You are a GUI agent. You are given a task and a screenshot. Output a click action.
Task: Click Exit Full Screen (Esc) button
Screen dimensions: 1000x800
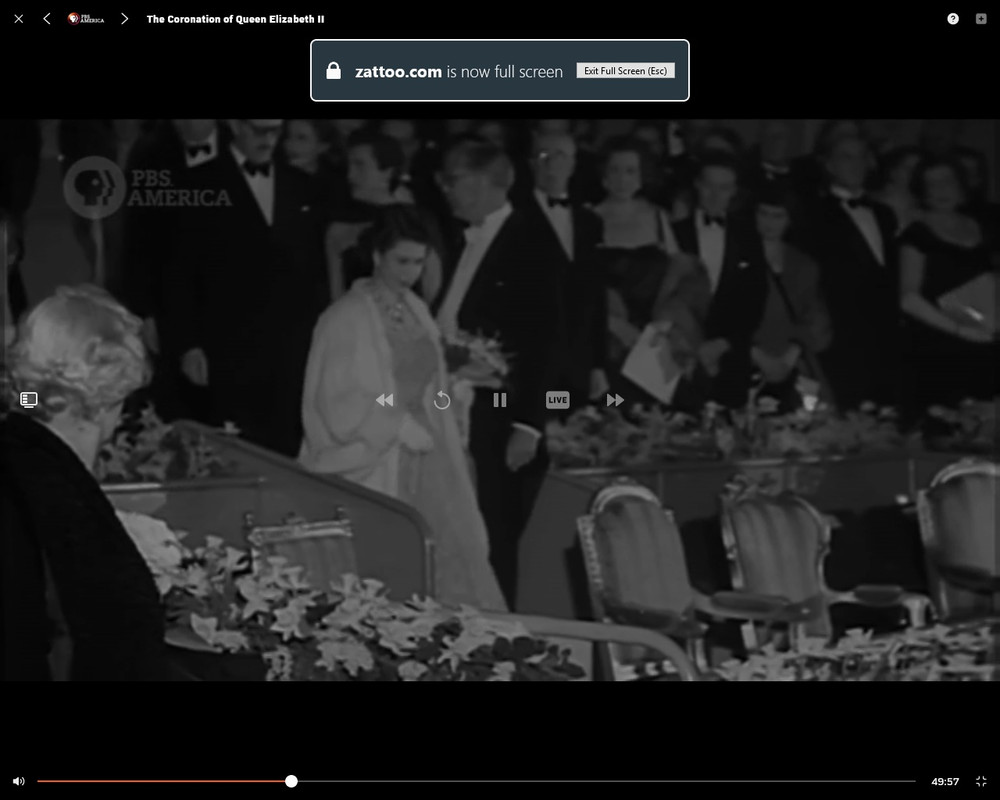[626, 71]
